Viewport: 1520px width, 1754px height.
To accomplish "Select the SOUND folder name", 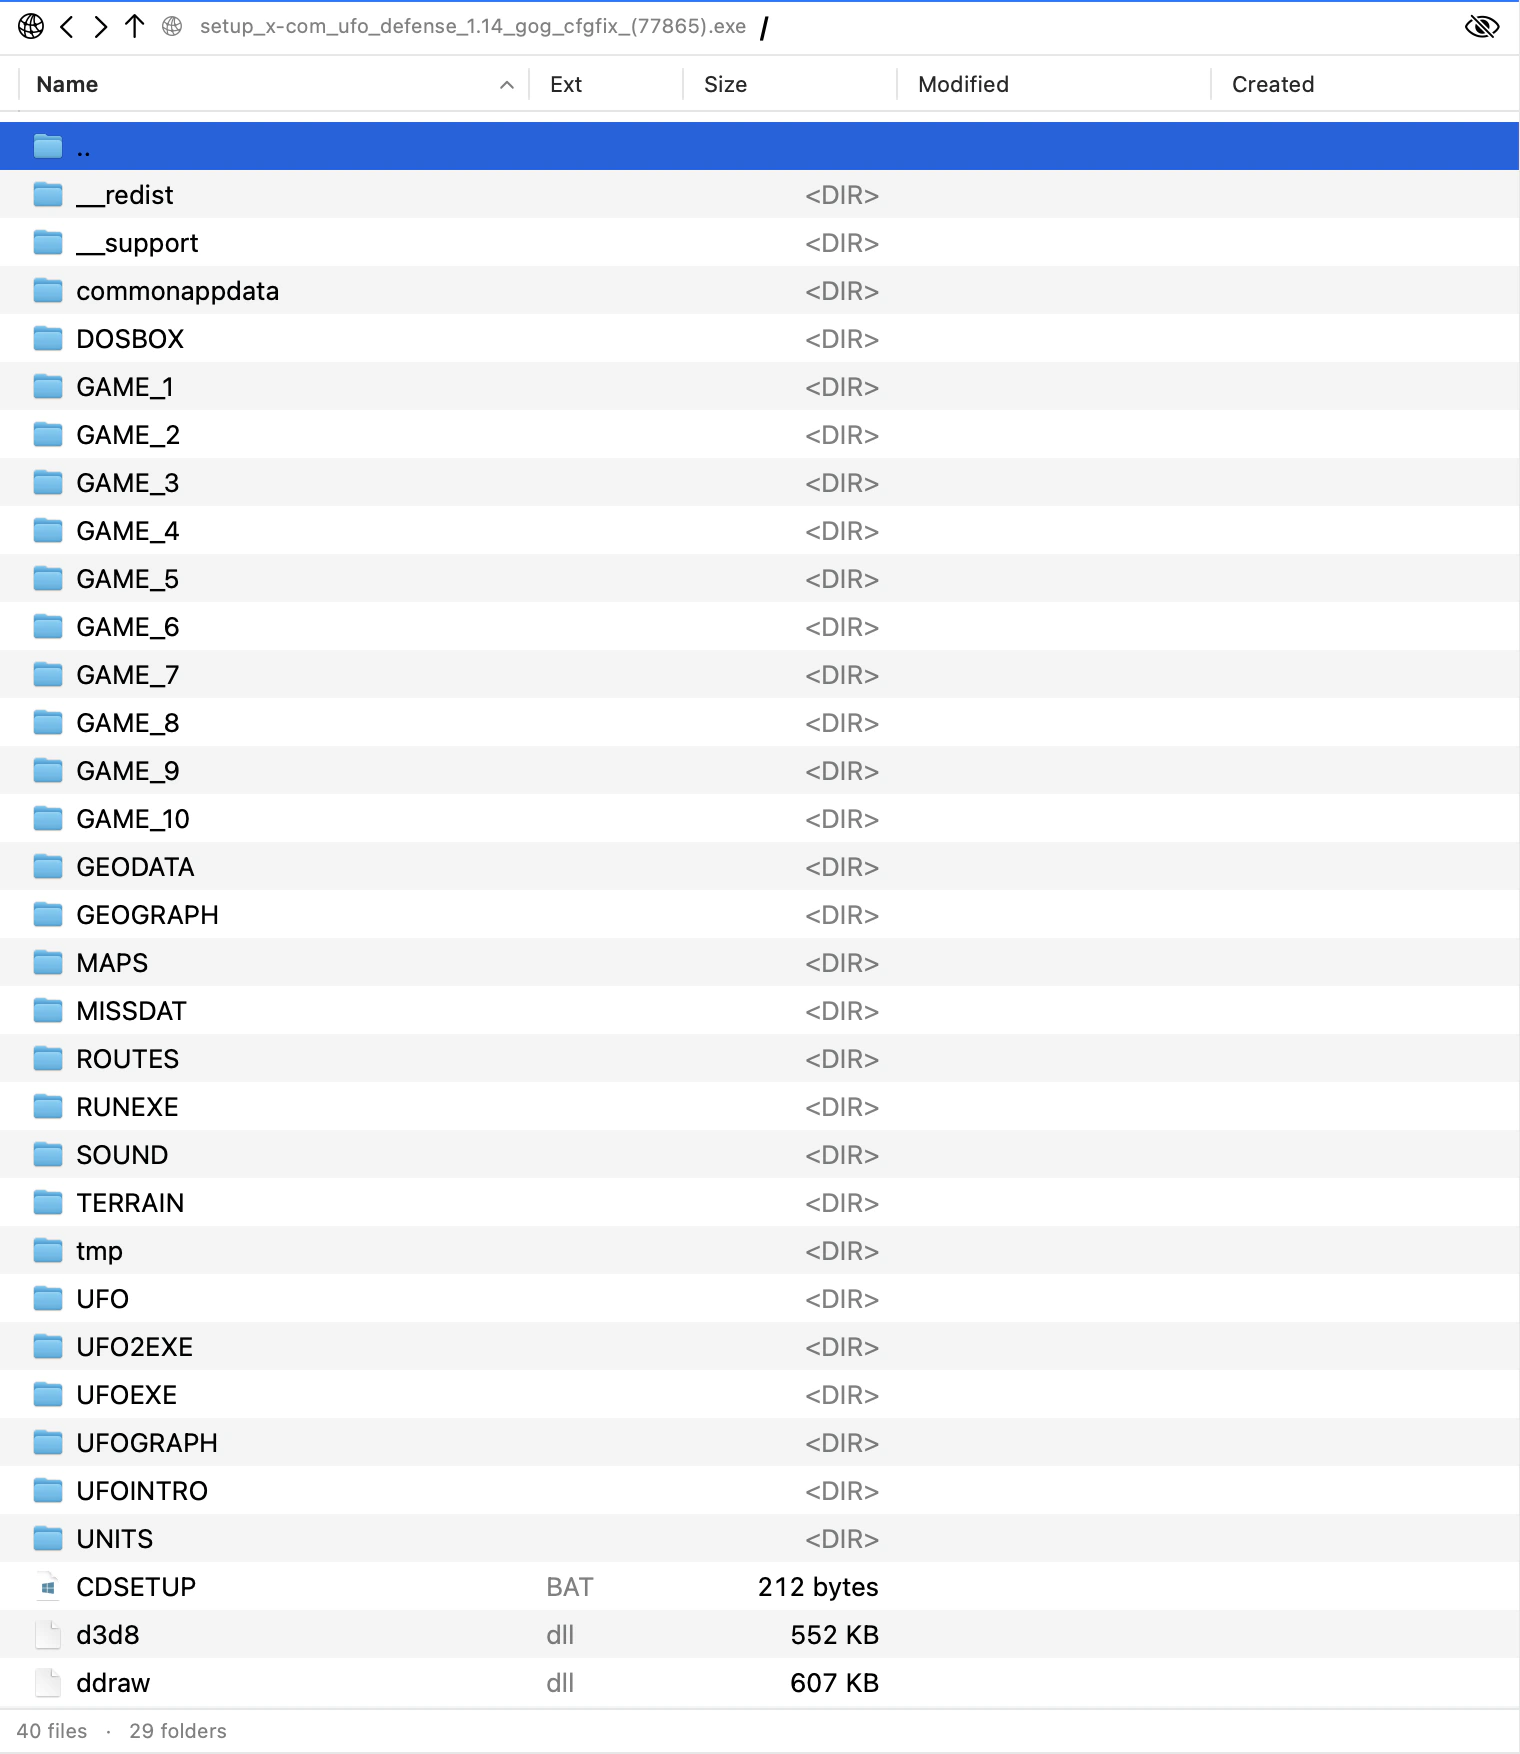I will tap(122, 1155).
